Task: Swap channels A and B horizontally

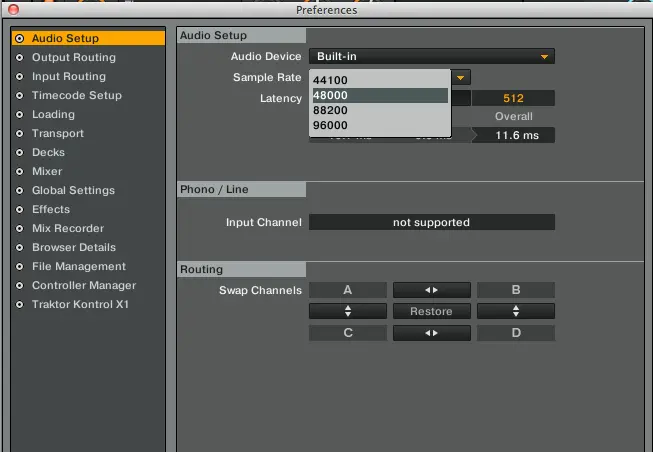Action: [431, 290]
